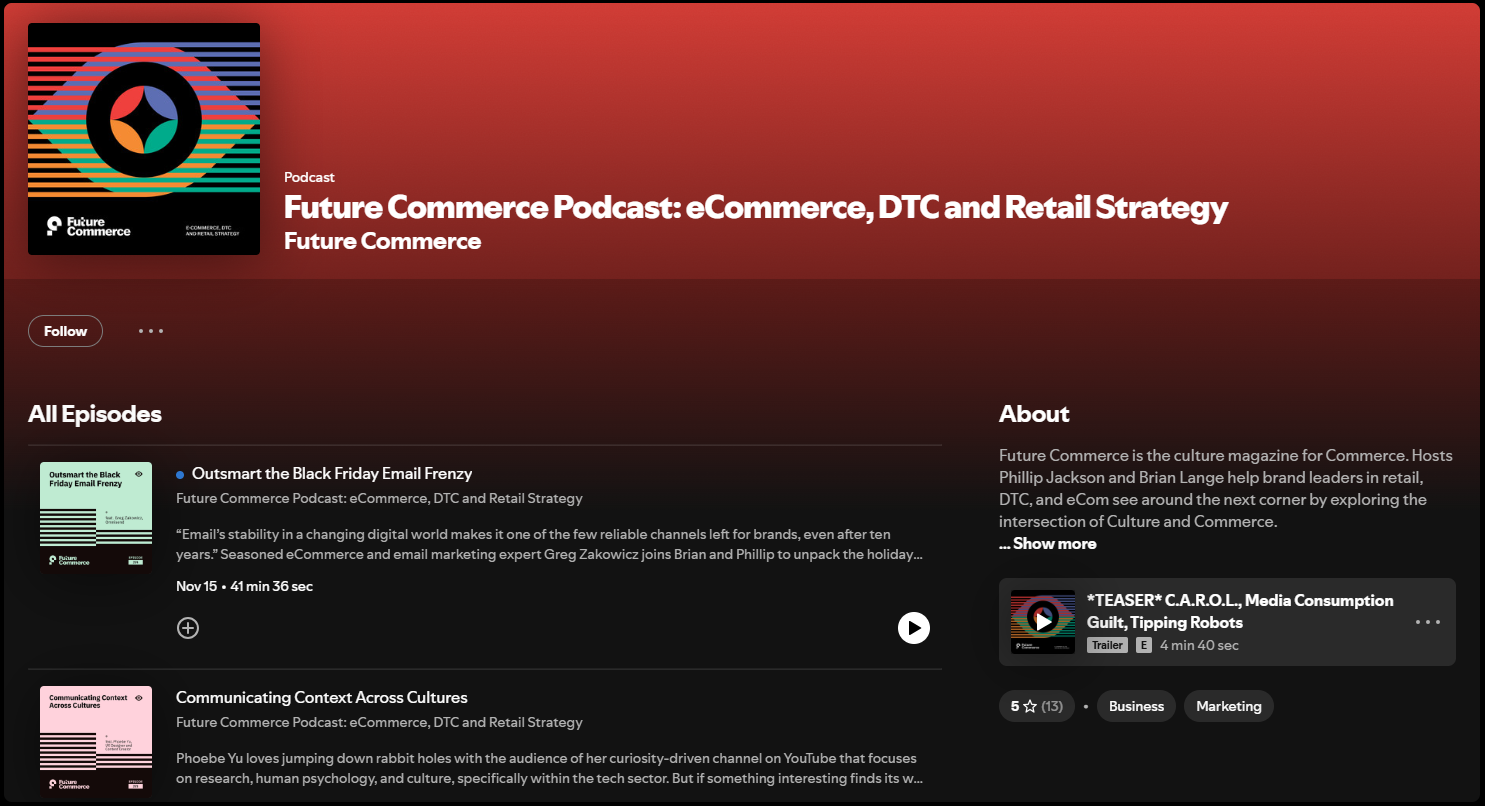This screenshot has width=1485, height=806.
Task: Play the C.A.R.O.L. teaser trailer
Action: 1043,621
